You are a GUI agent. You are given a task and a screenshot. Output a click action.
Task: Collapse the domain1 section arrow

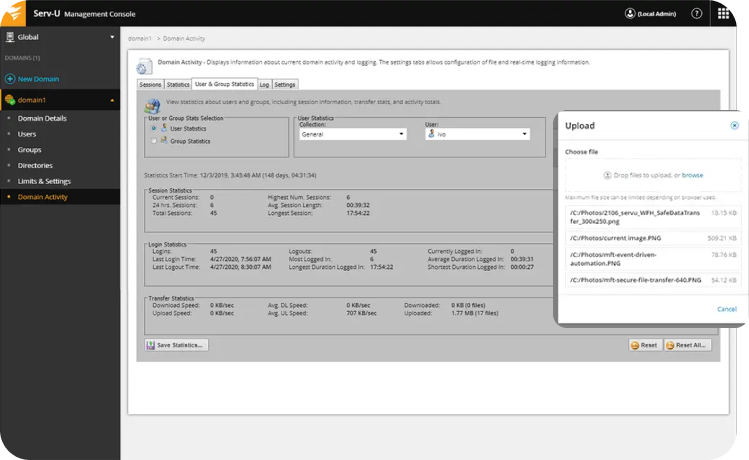[112, 100]
